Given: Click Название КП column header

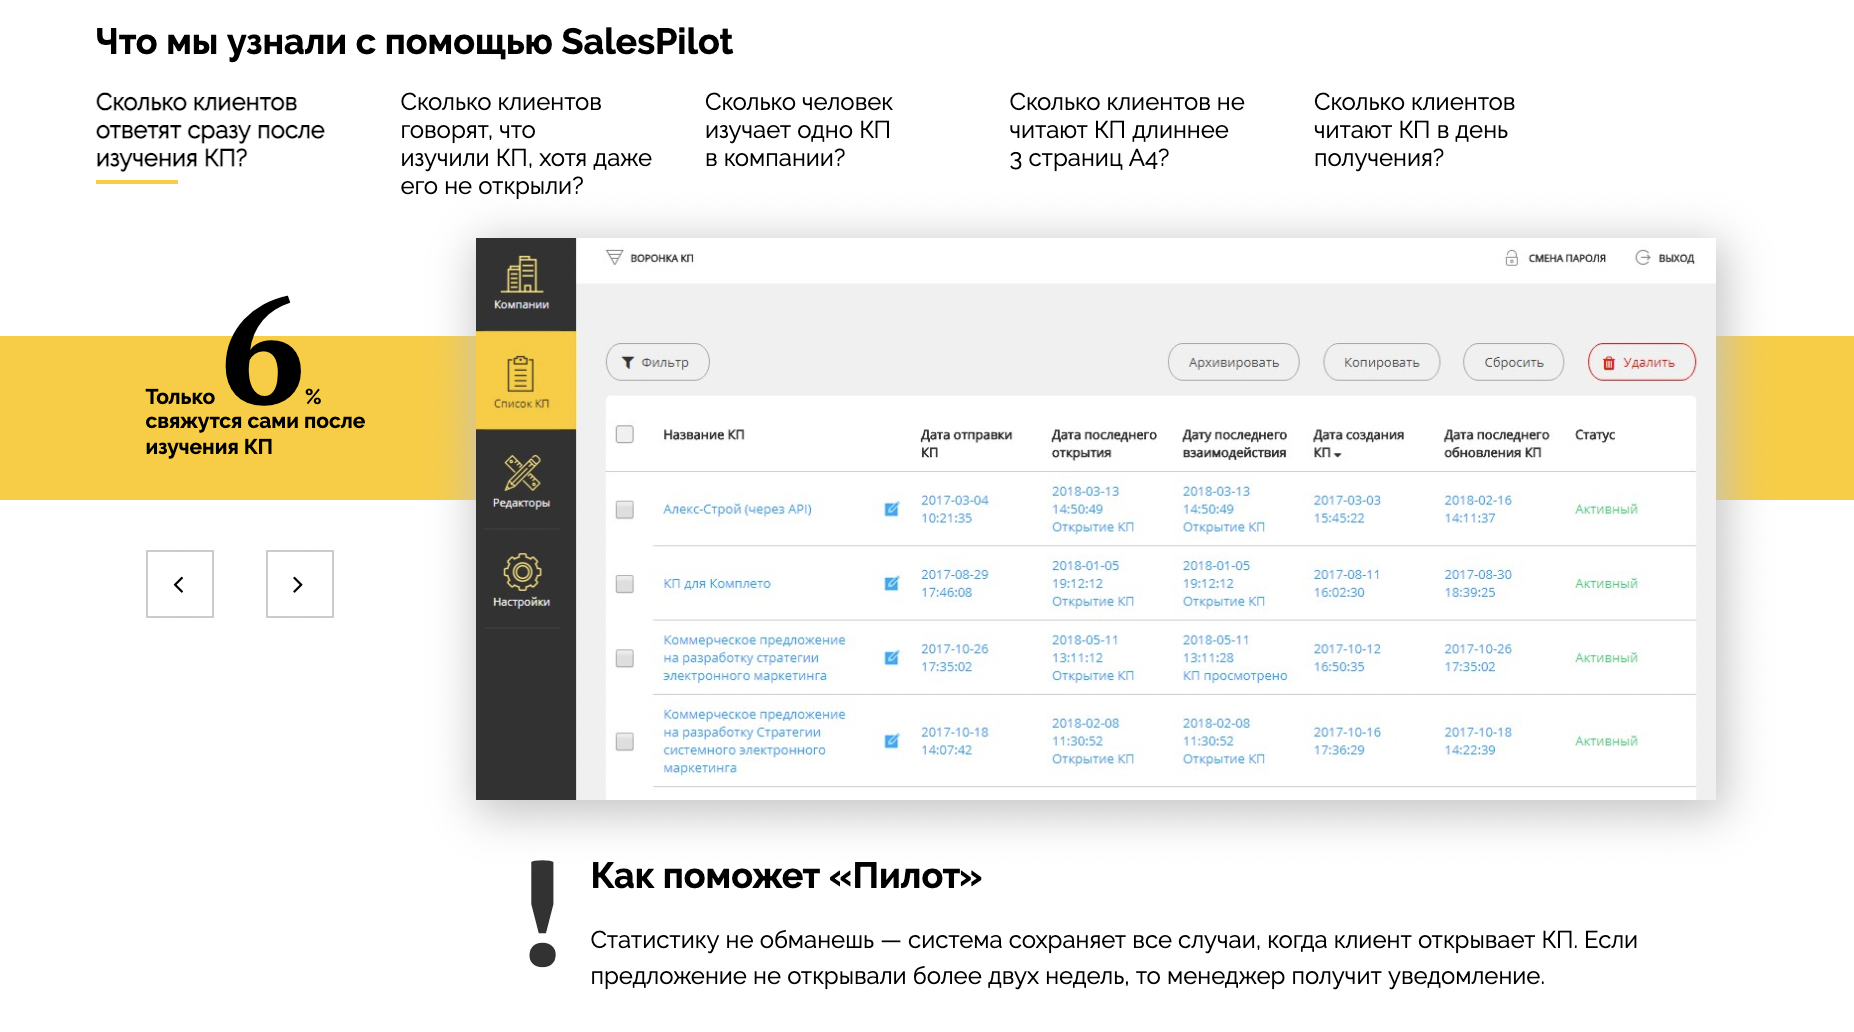Looking at the screenshot, I should tap(703, 434).
